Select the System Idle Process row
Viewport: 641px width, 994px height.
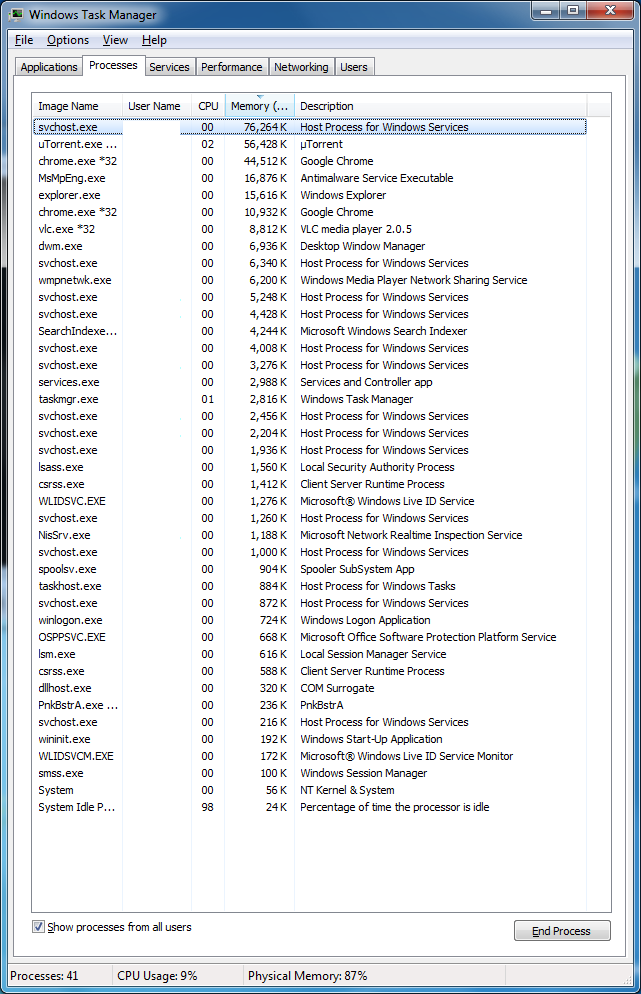pos(309,807)
